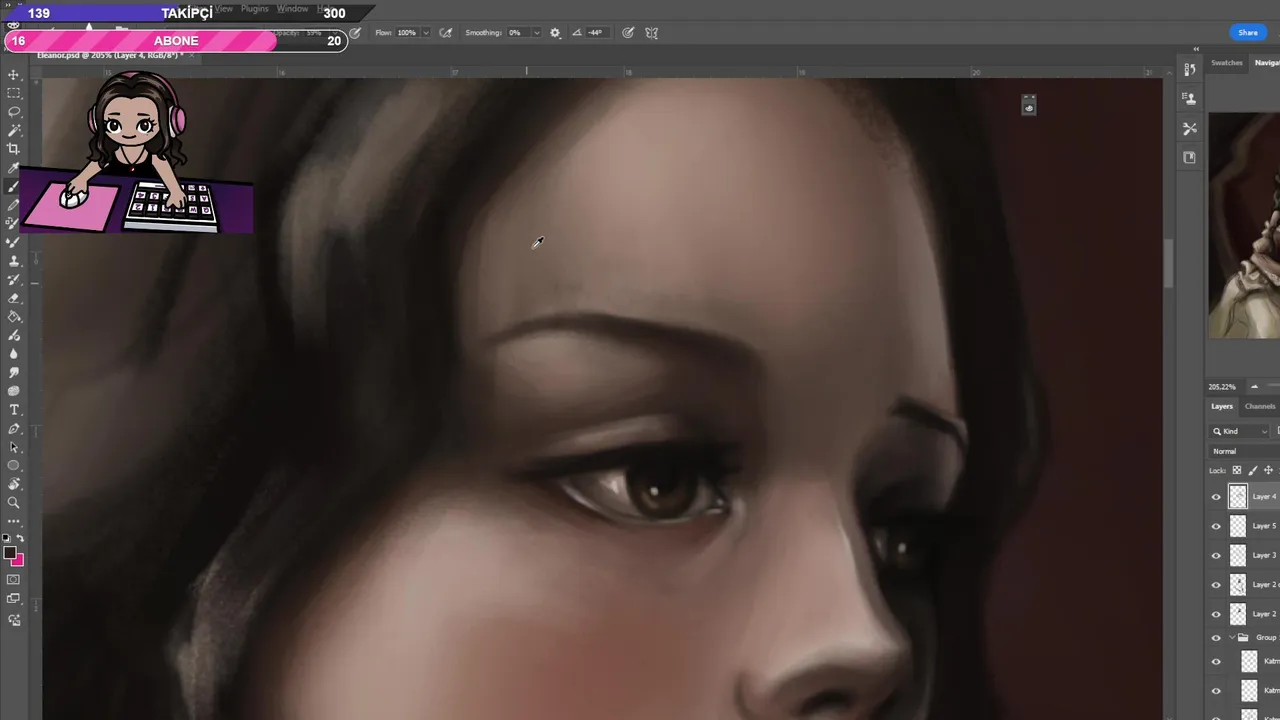Open the symmetry butterfly options
Image resolution: width=1280 pixels, height=720 pixels.
[651, 33]
